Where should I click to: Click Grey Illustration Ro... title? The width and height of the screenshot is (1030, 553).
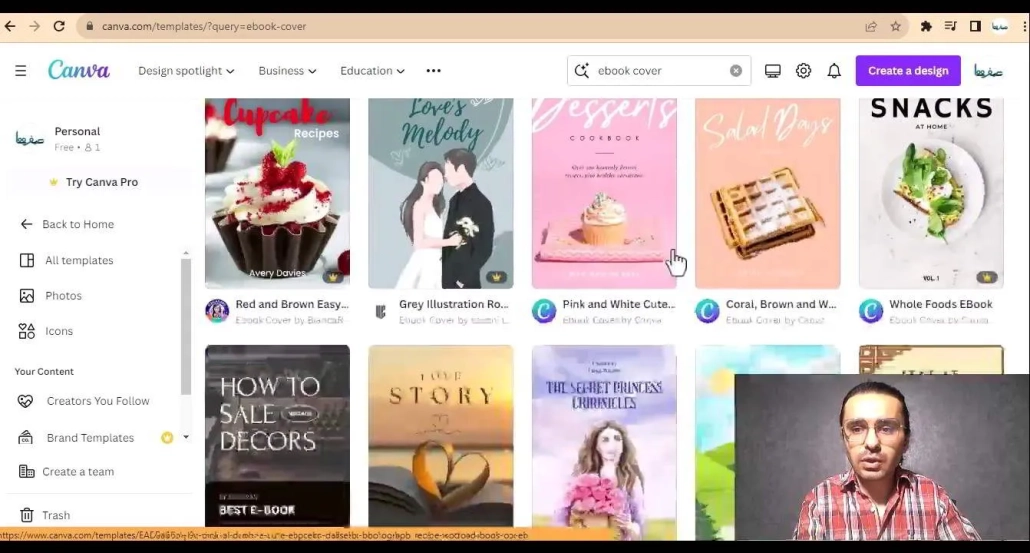coord(454,304)
